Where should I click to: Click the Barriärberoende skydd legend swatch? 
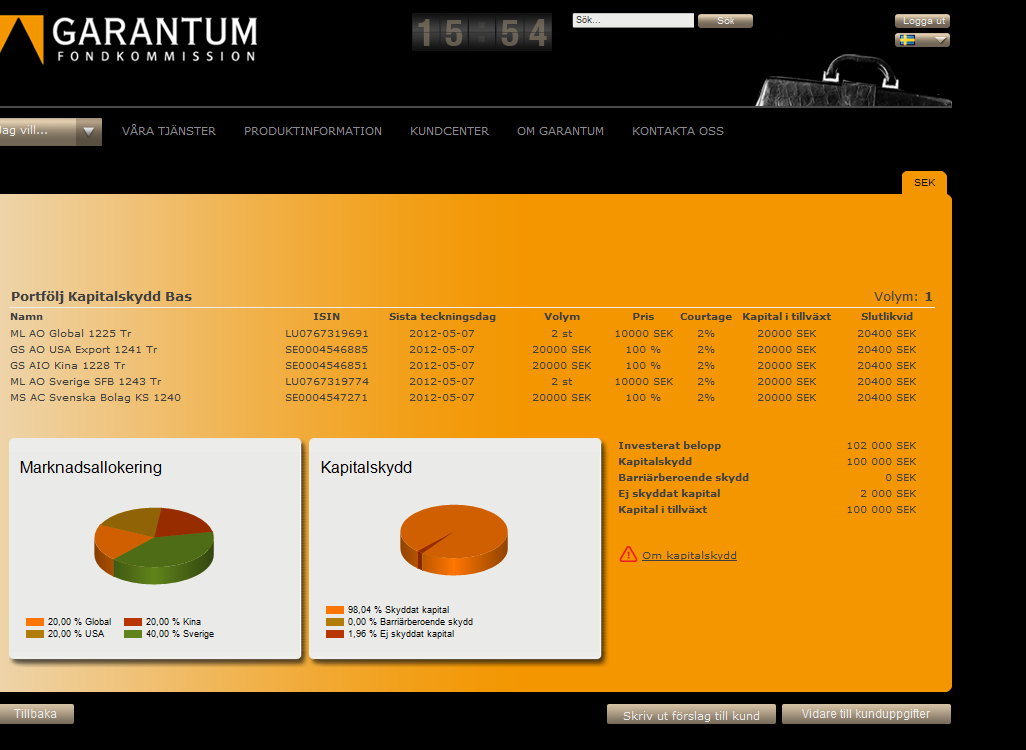coord(334,622)
